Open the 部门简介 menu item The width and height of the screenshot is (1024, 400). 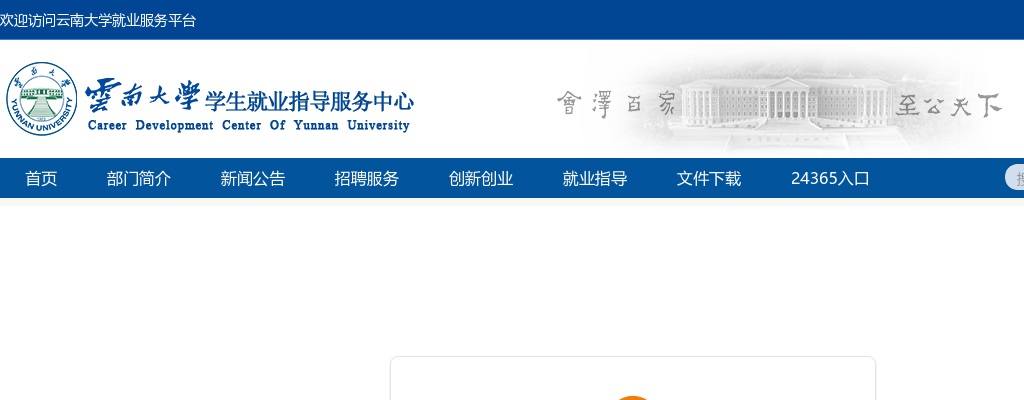139,179
